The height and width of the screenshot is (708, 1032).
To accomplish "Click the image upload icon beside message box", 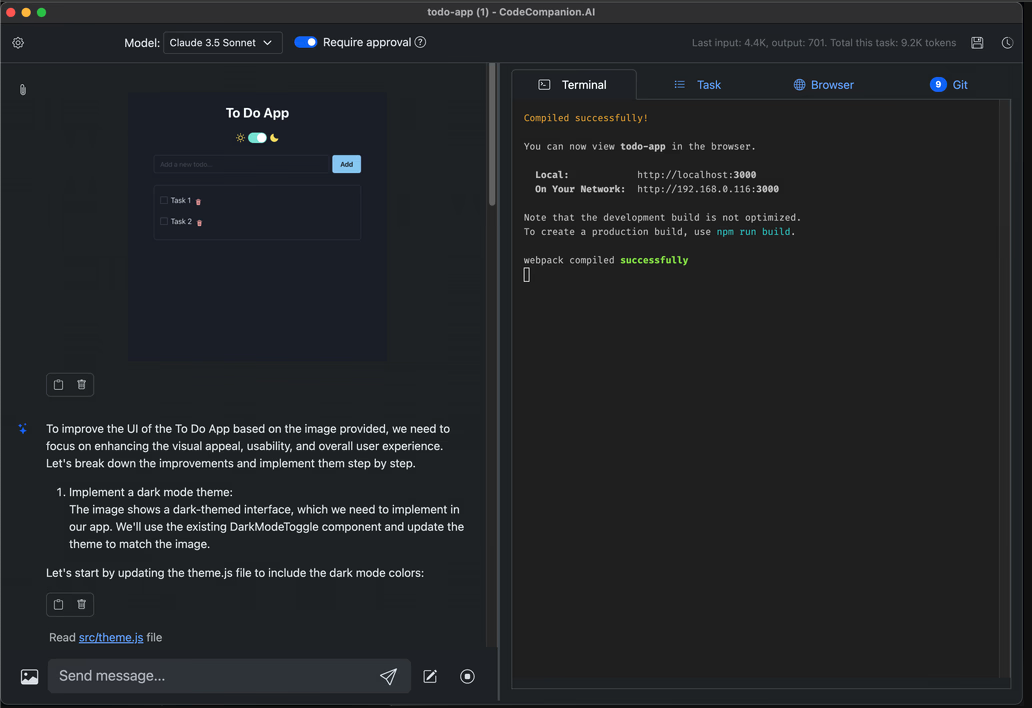I will click(30, 676).
